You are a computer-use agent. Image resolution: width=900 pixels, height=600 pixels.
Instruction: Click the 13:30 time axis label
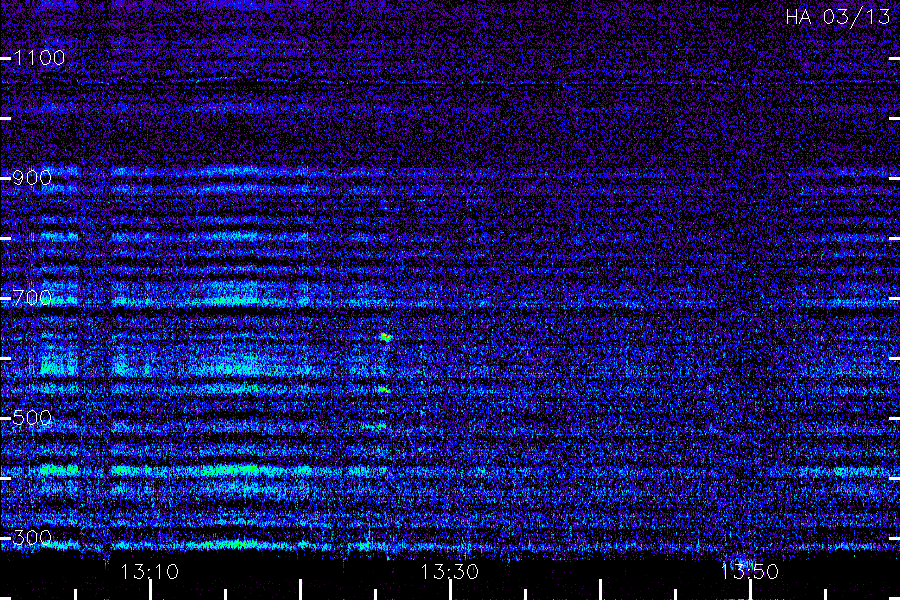pos(449,572)
